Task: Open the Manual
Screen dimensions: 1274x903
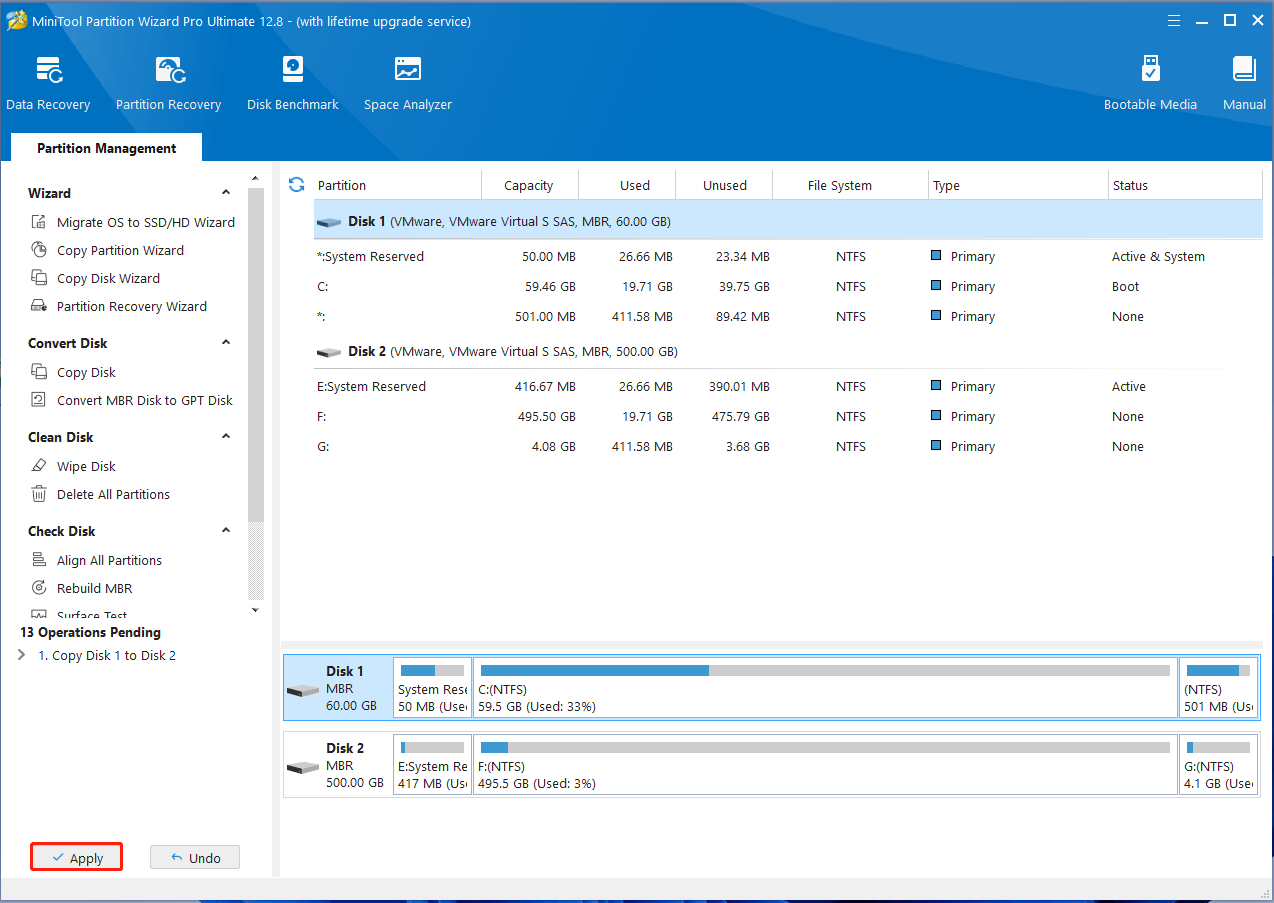Action: 1244,84
